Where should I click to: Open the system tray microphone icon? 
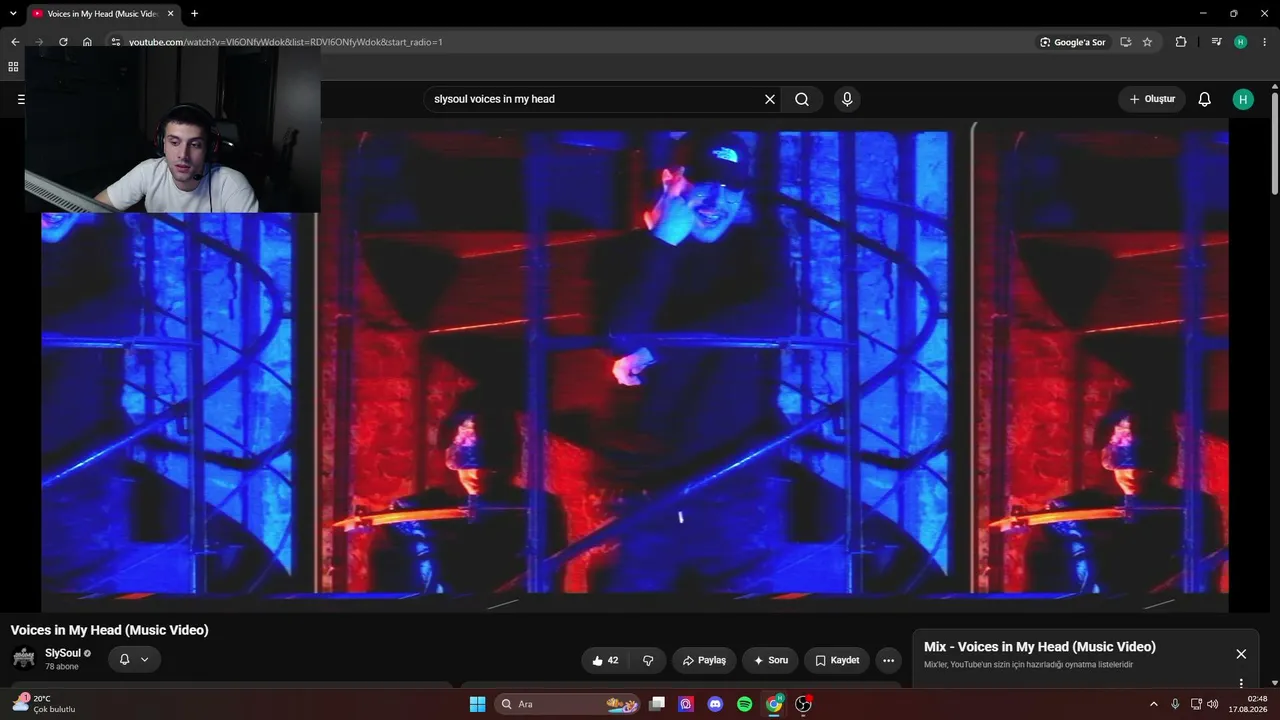coord(1175,704)
